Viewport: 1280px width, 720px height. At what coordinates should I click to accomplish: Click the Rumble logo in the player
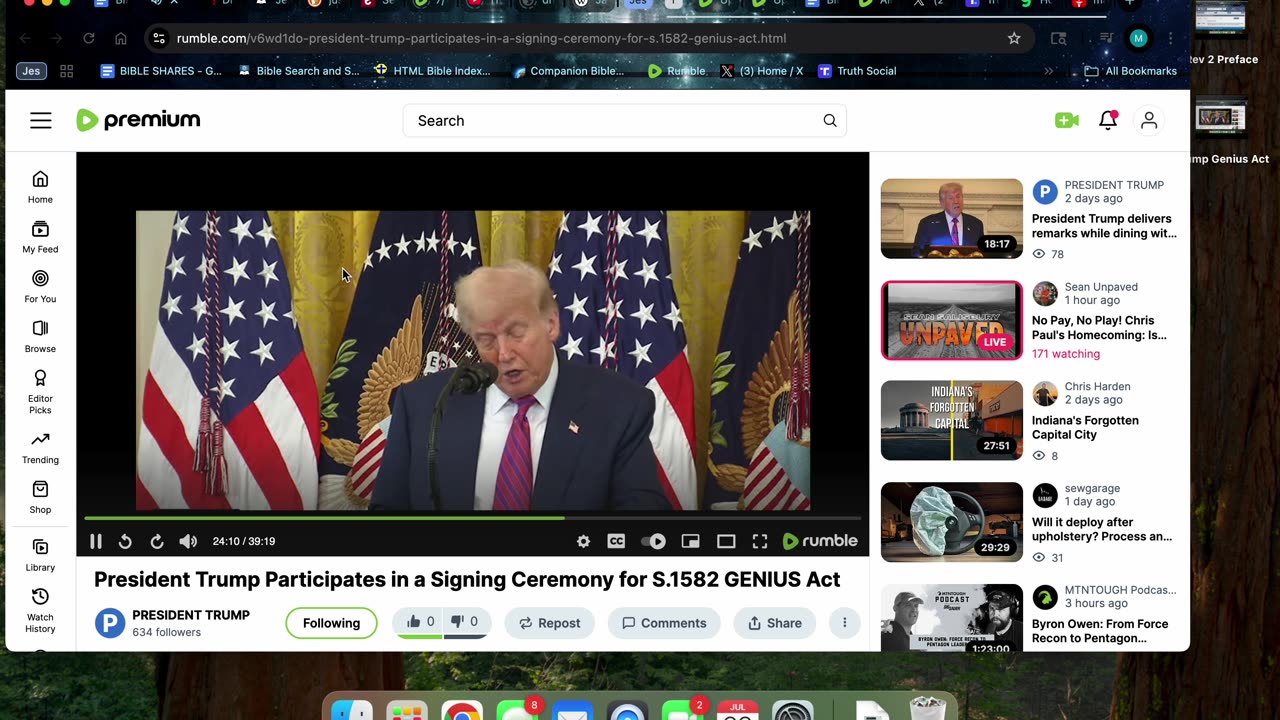point(820,541)
